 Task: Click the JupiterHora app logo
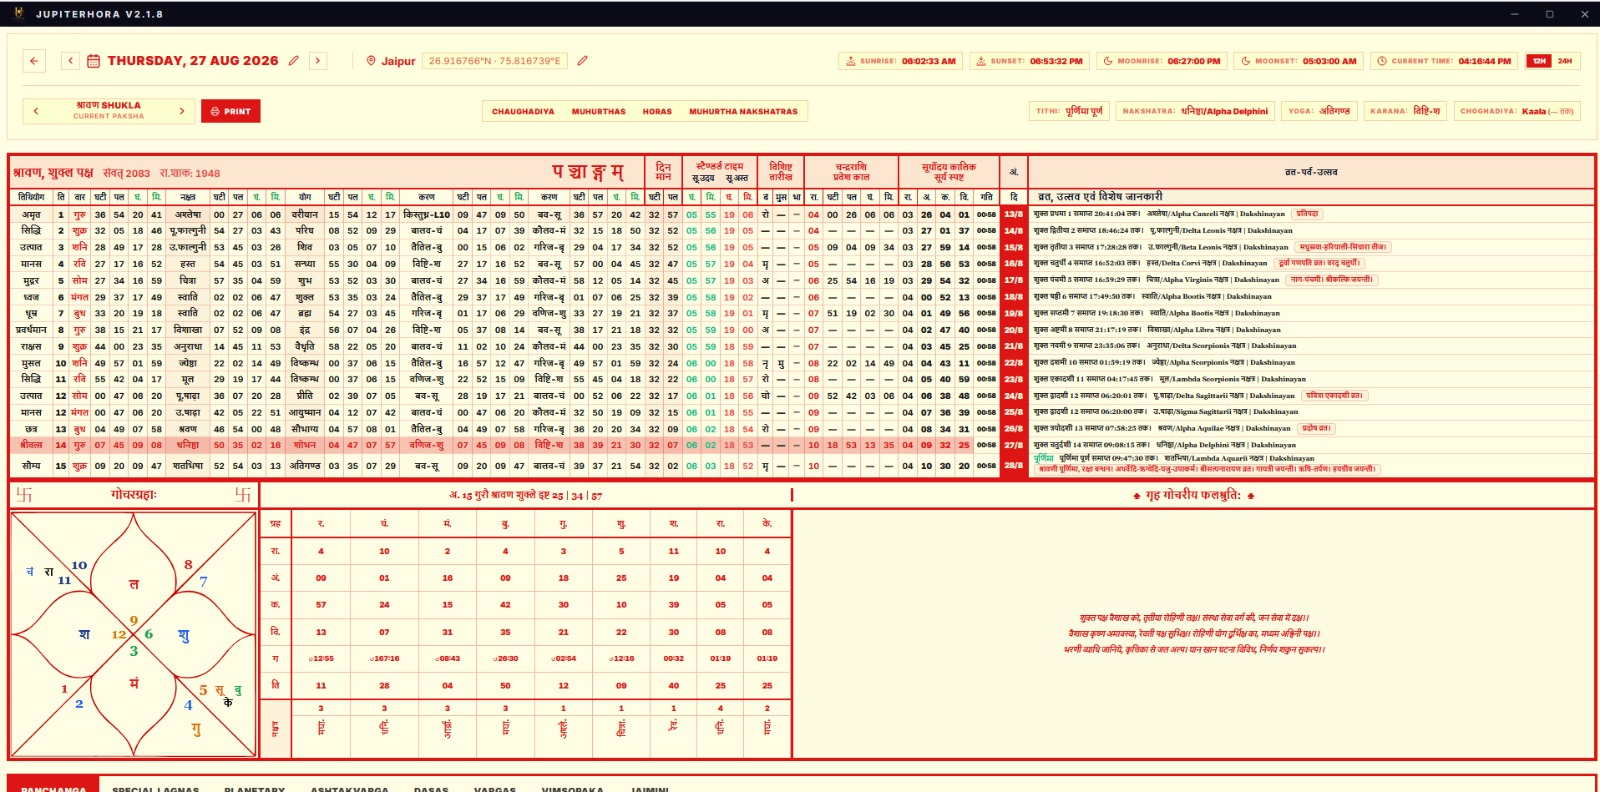[19, 14]
